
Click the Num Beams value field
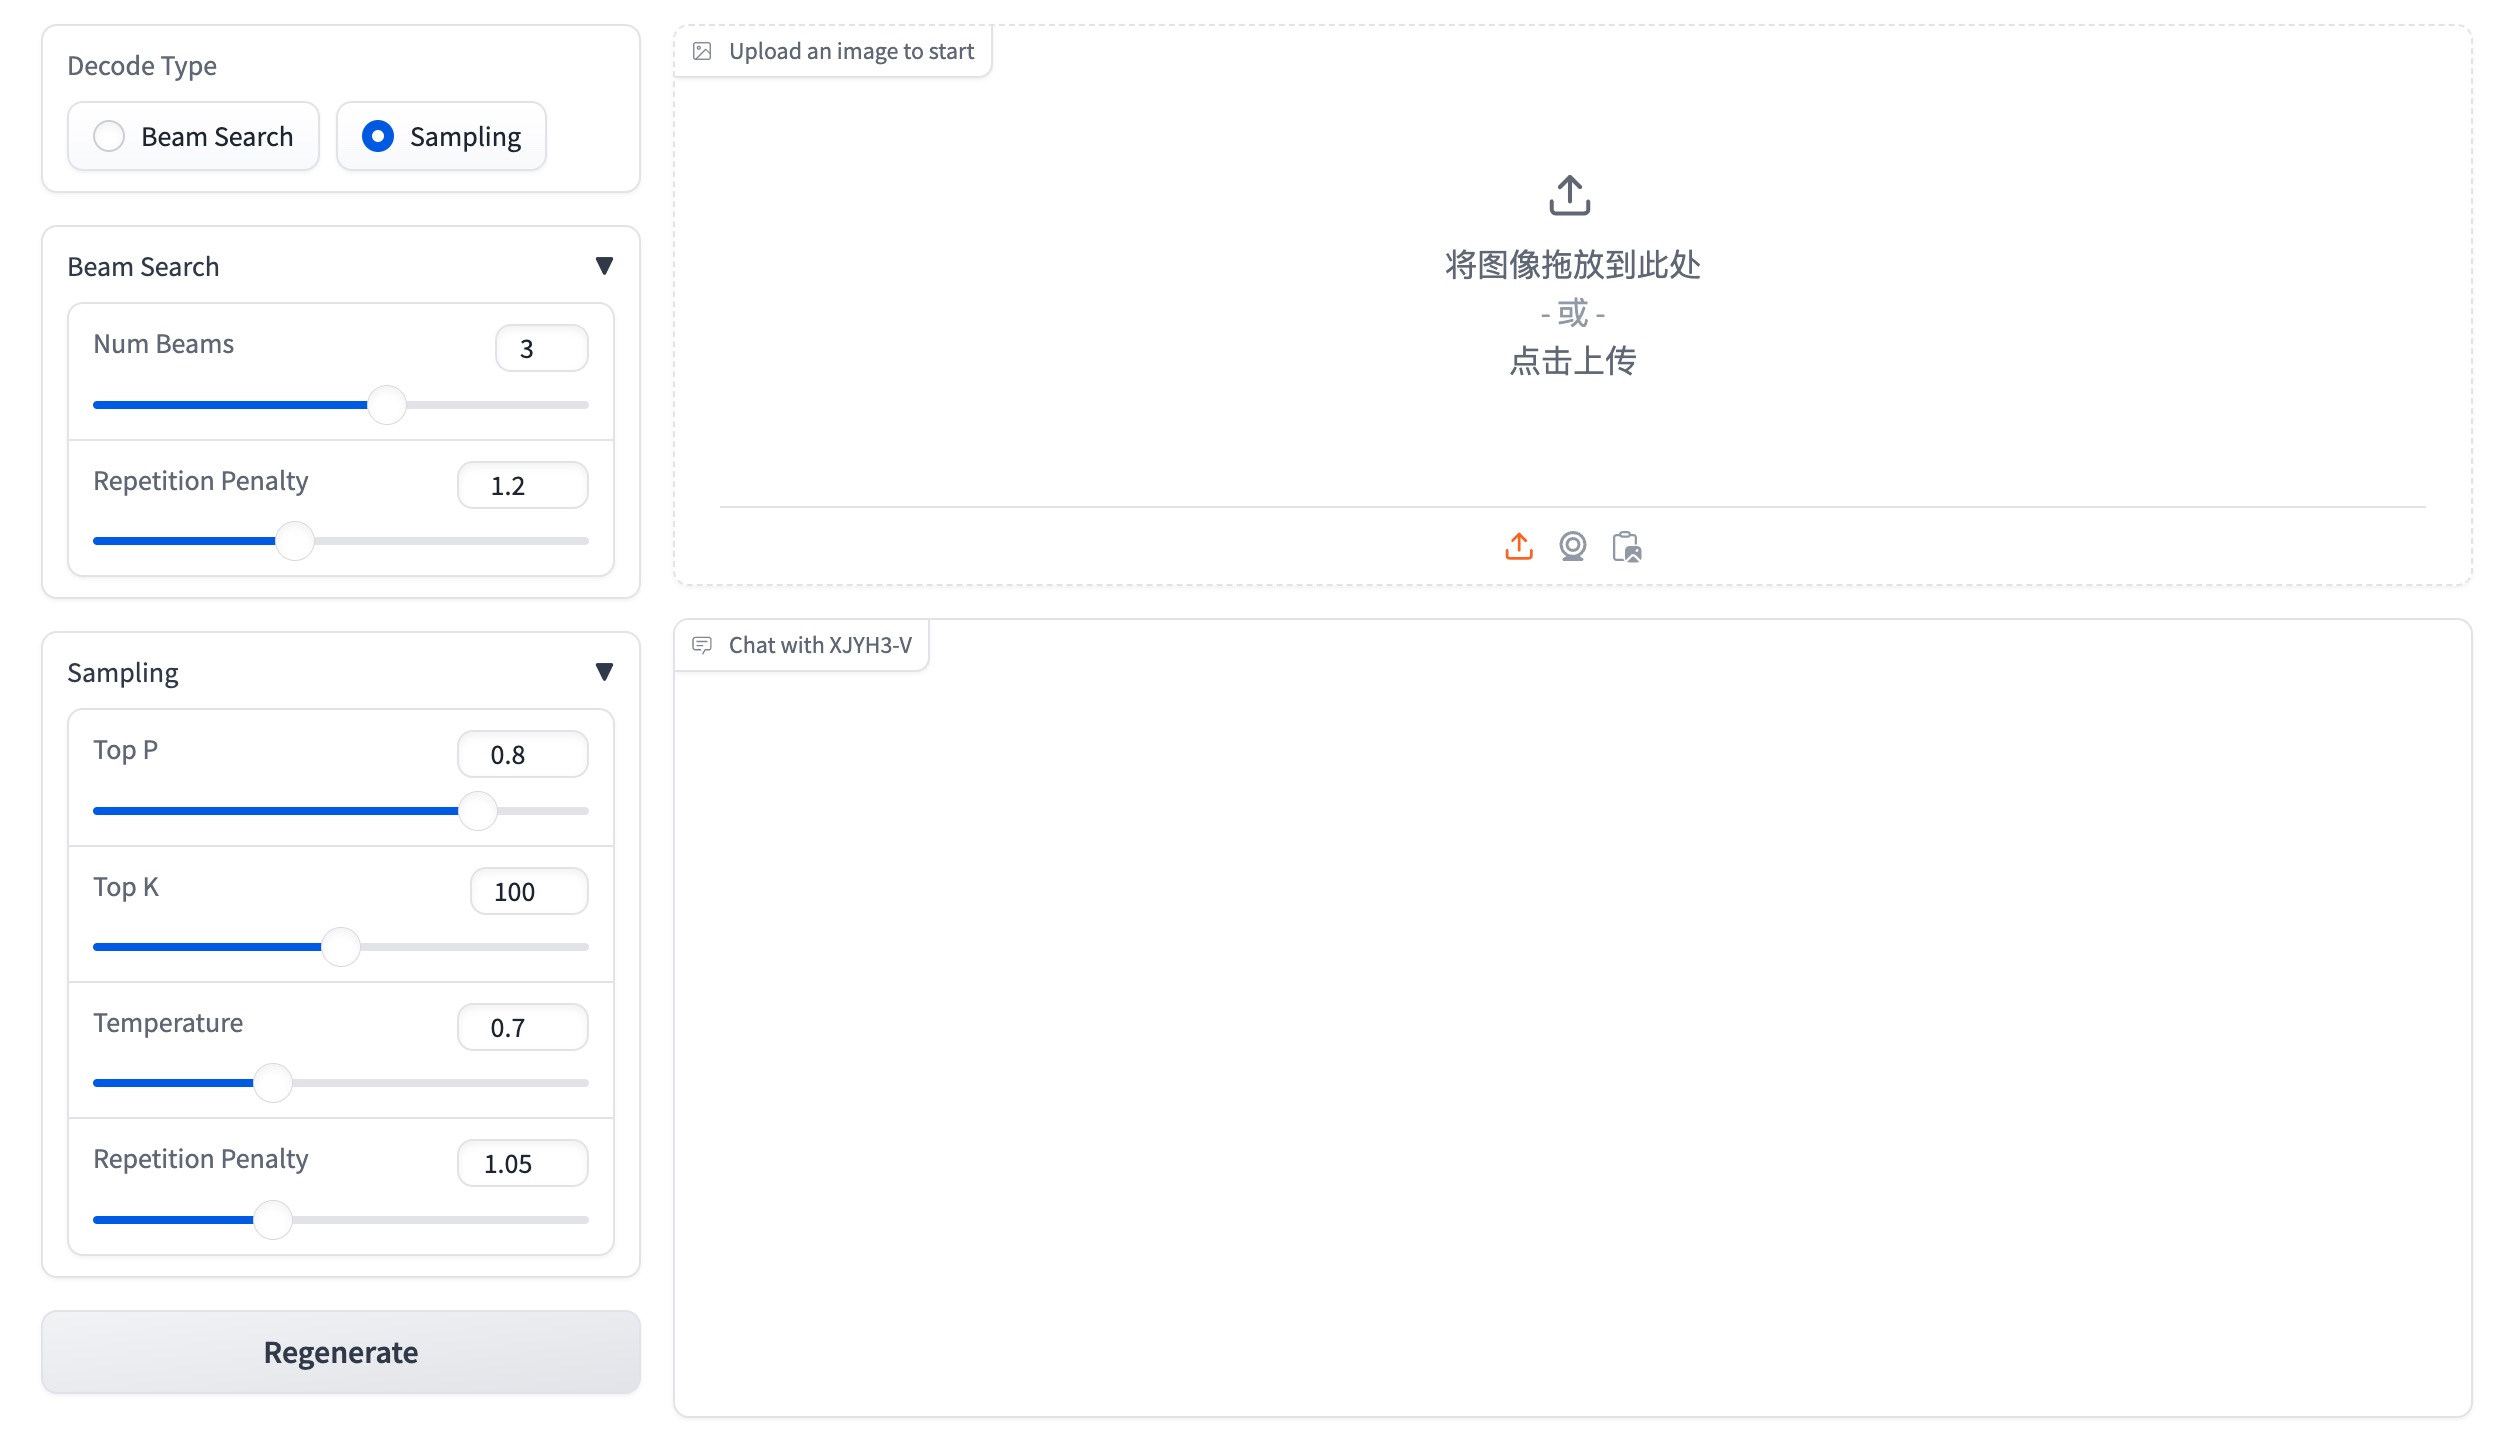[x=541, y=348]
